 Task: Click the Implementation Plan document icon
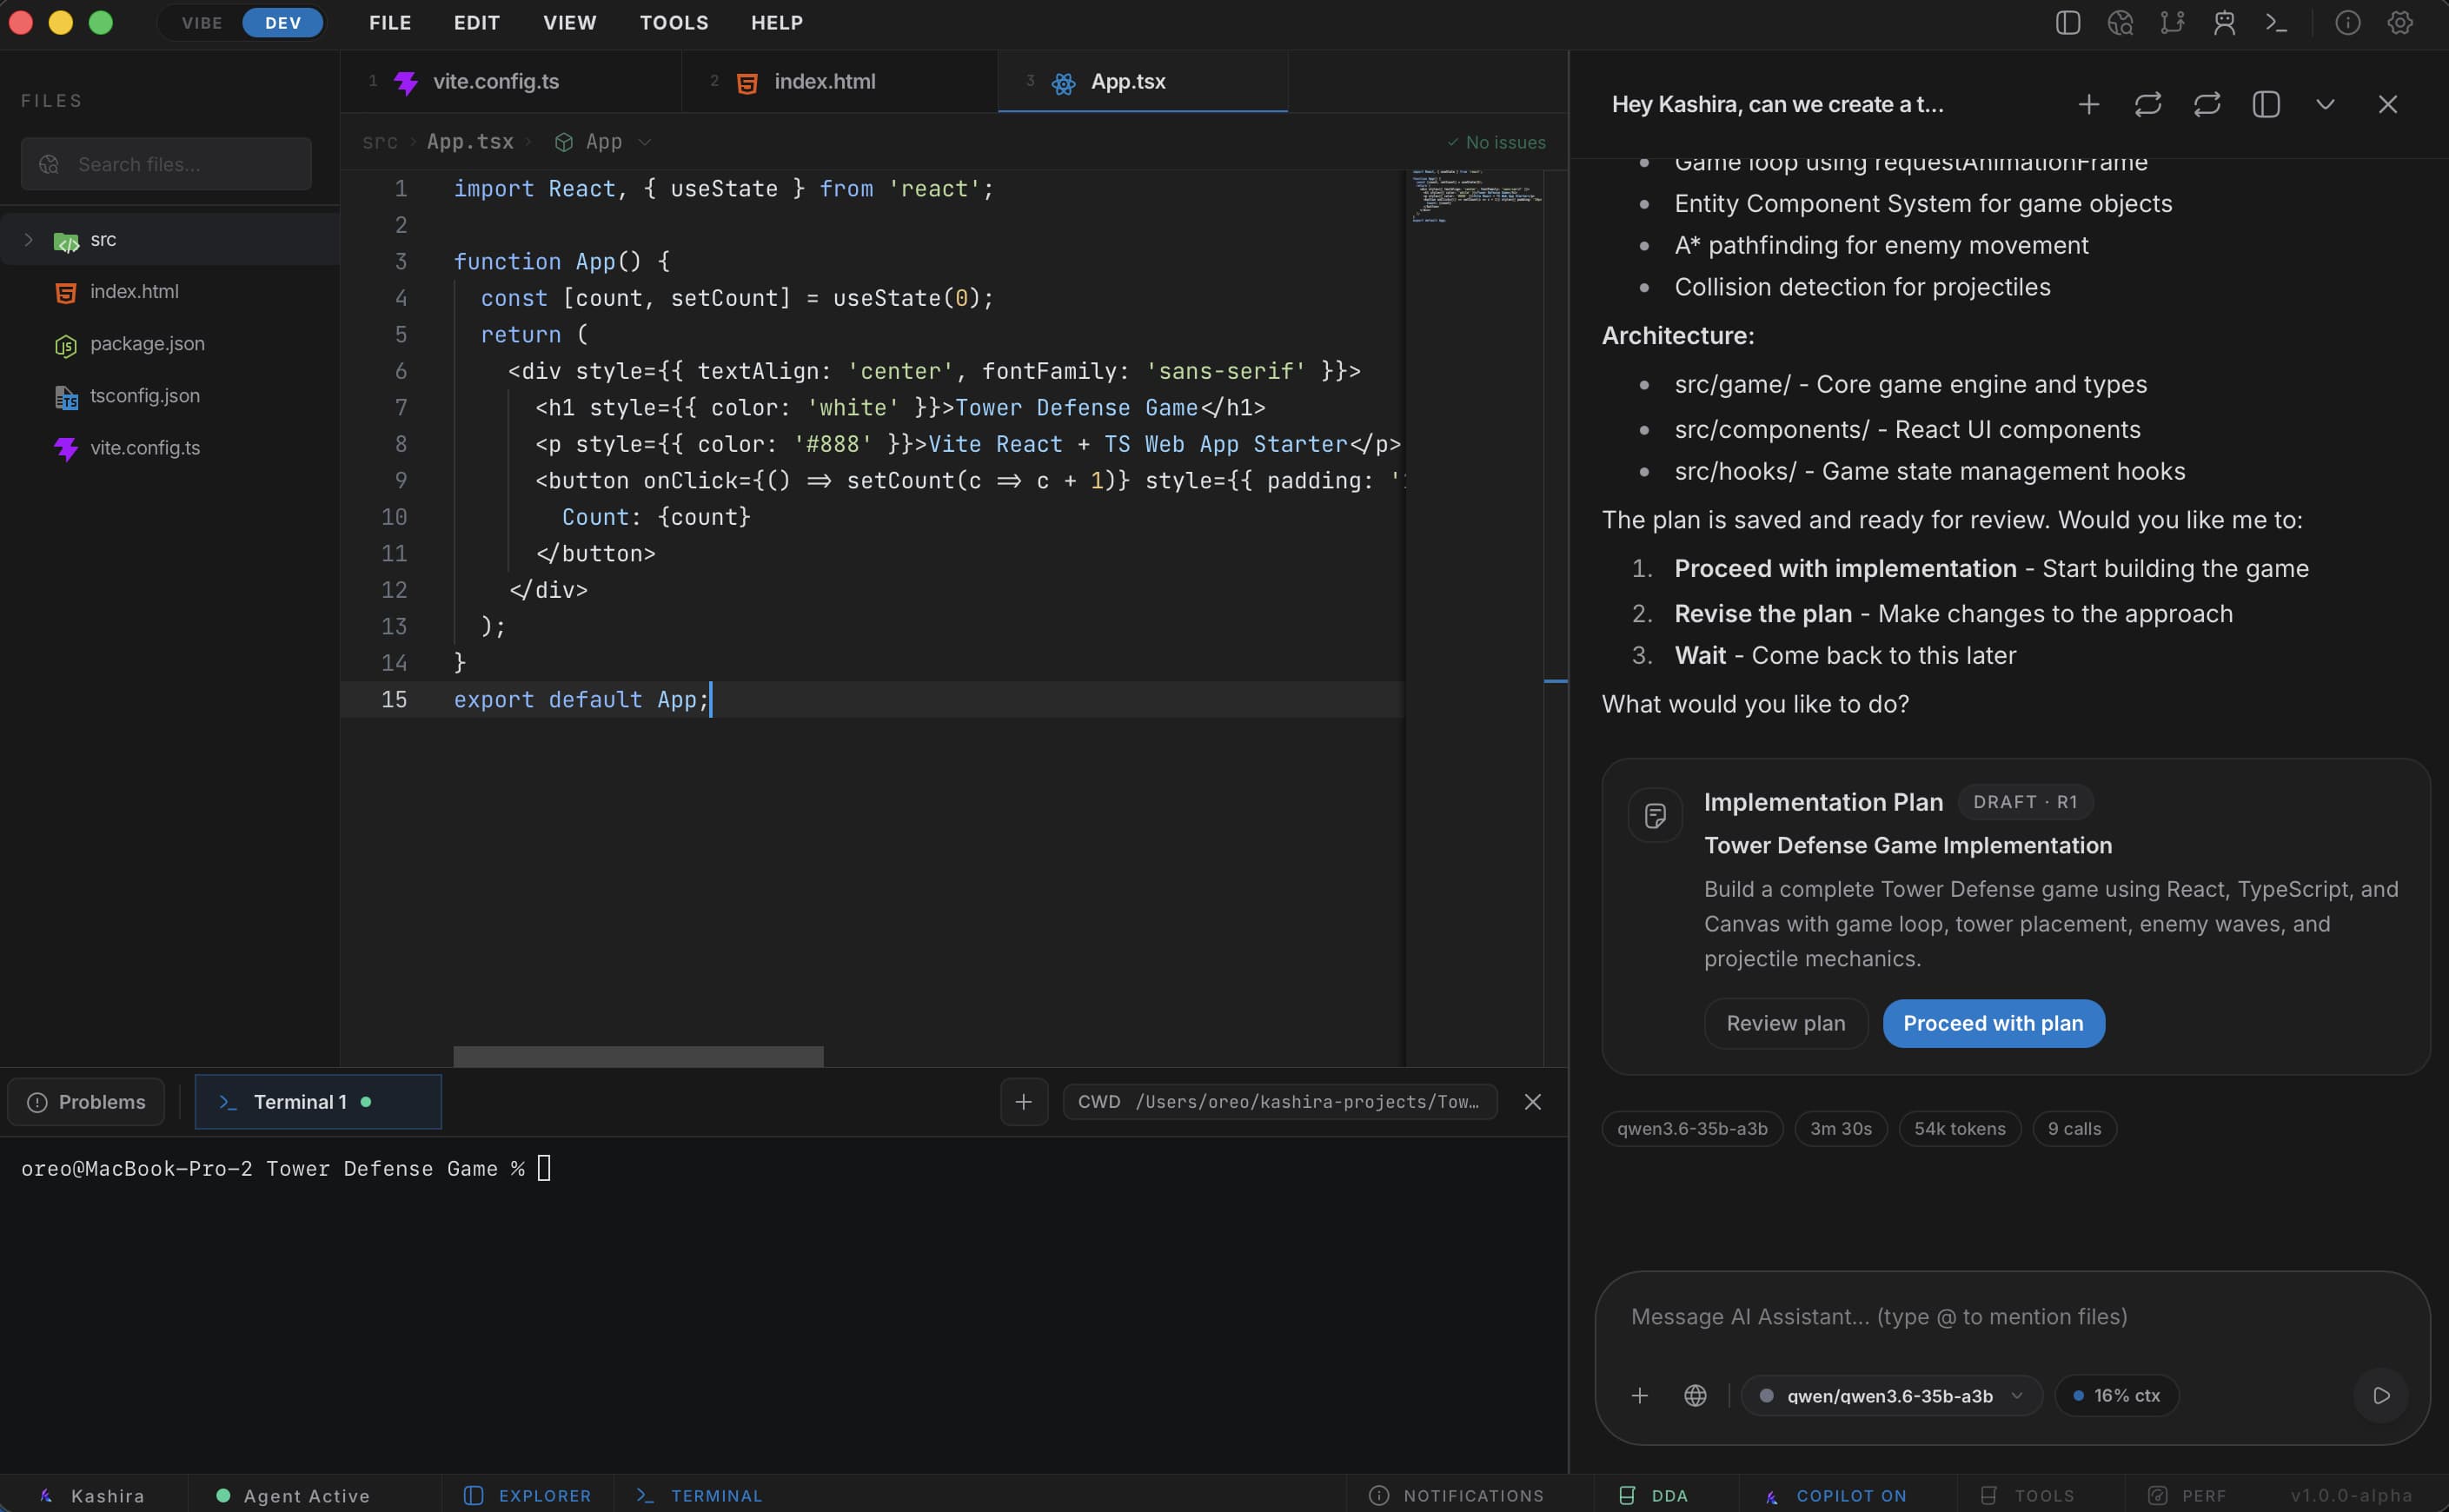[1655, 816]
